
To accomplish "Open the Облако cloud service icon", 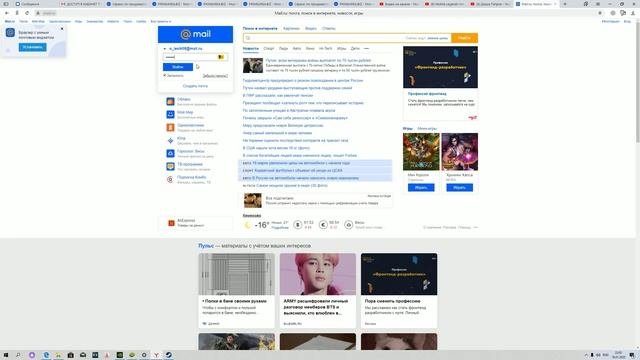I will 170,101.
